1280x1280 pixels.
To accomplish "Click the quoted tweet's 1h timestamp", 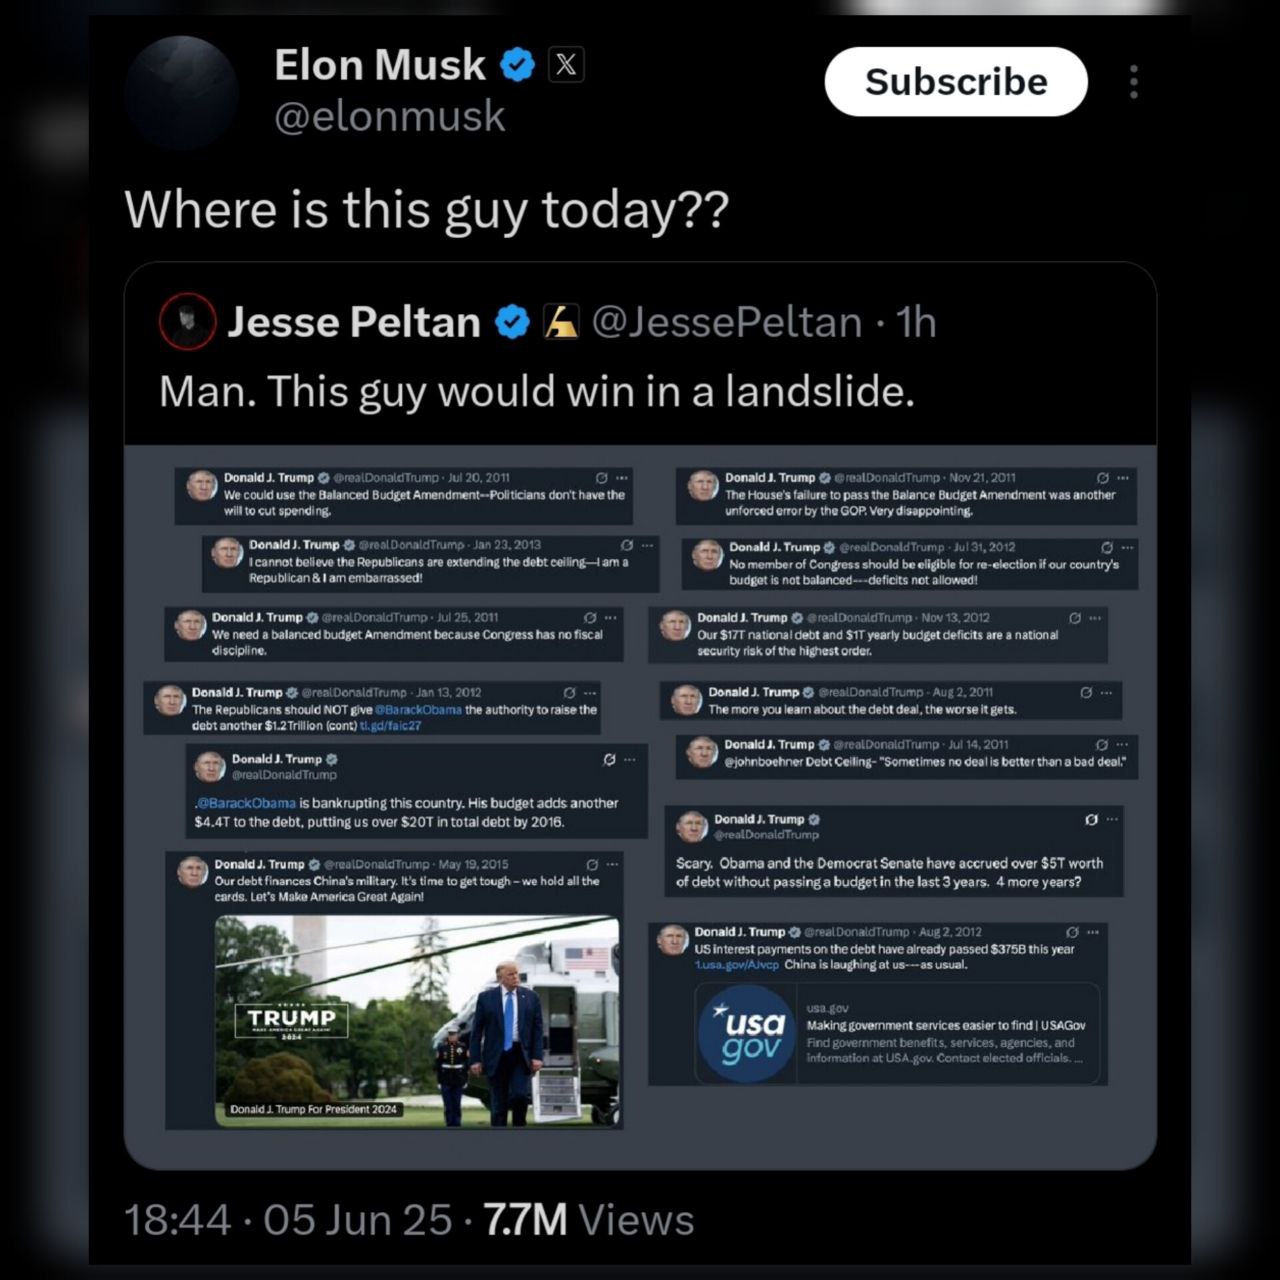I will tap(915, 322).
